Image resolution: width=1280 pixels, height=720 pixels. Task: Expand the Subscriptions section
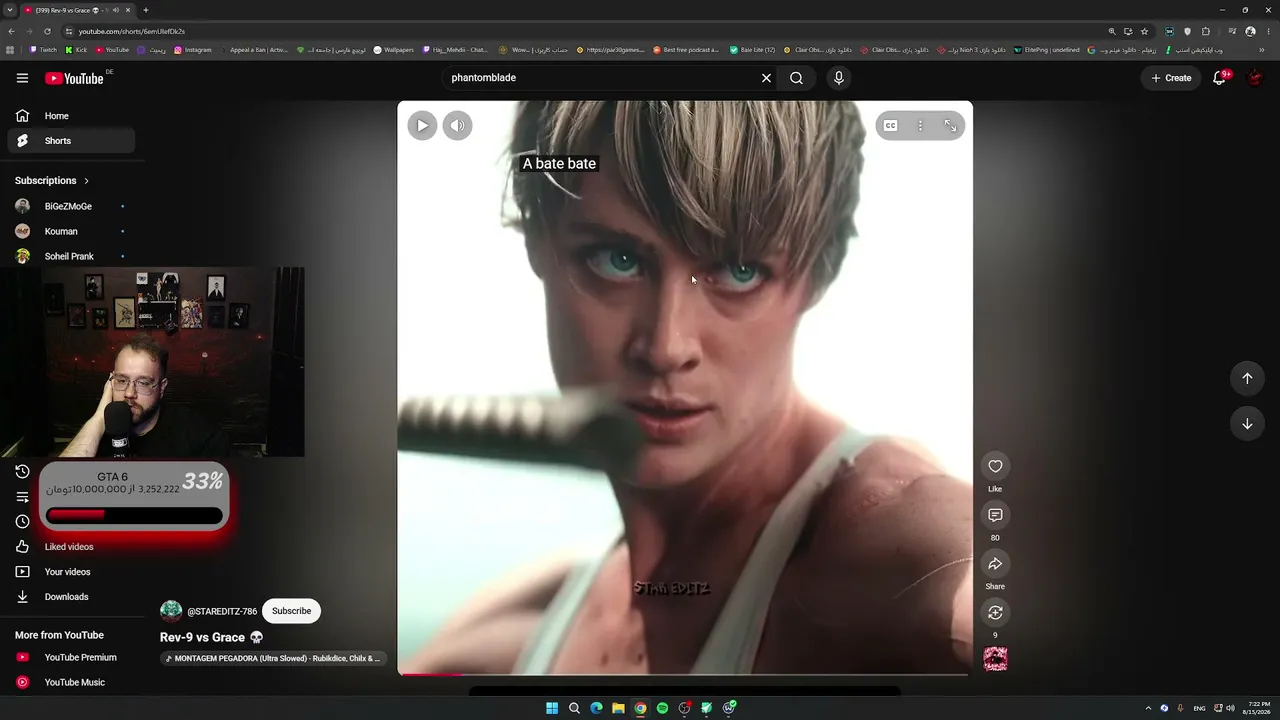(52, 181)
